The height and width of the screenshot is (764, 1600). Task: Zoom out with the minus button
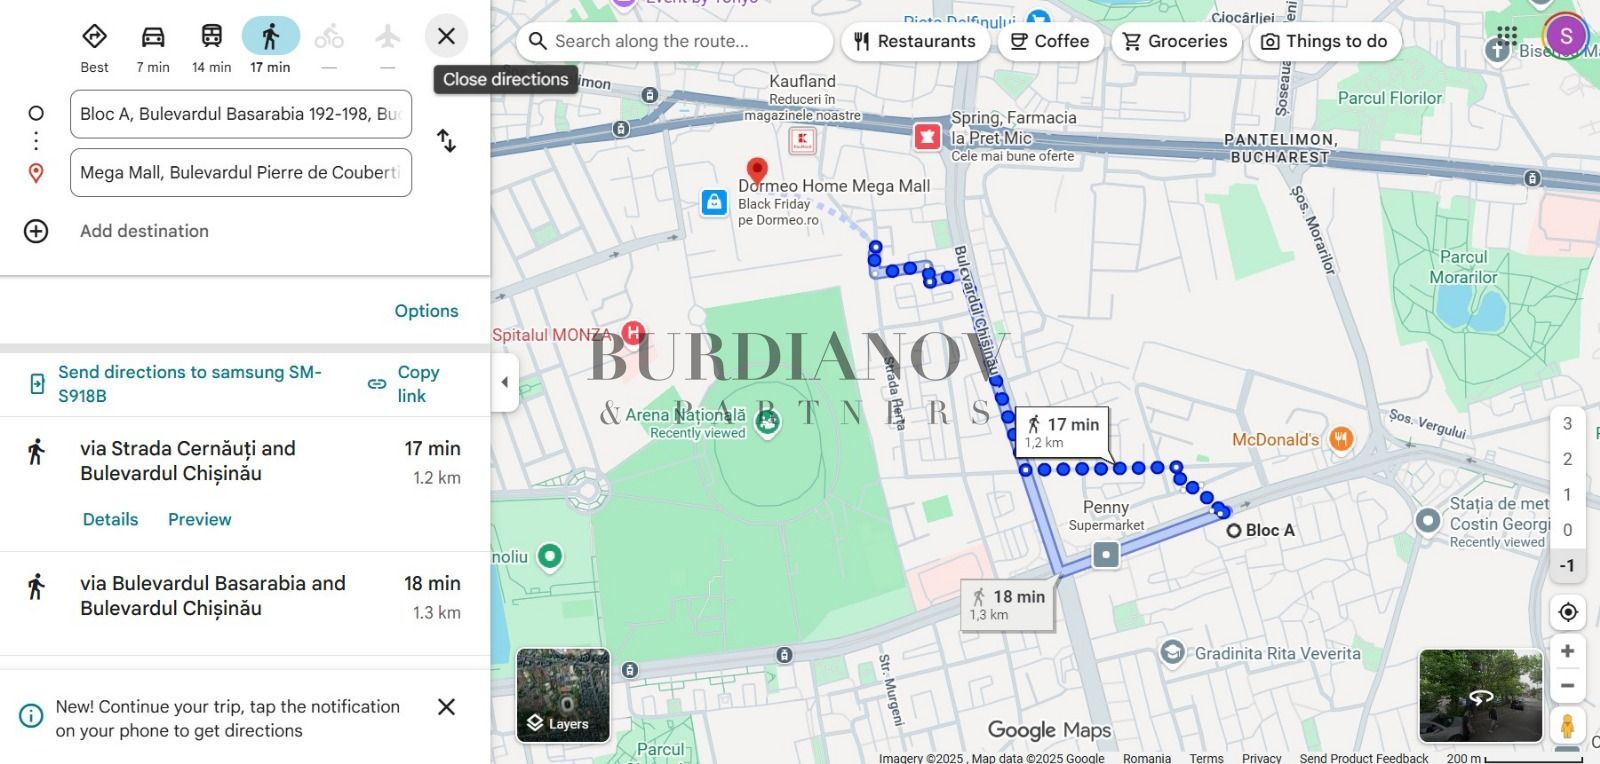click(x=1568, y=686)
